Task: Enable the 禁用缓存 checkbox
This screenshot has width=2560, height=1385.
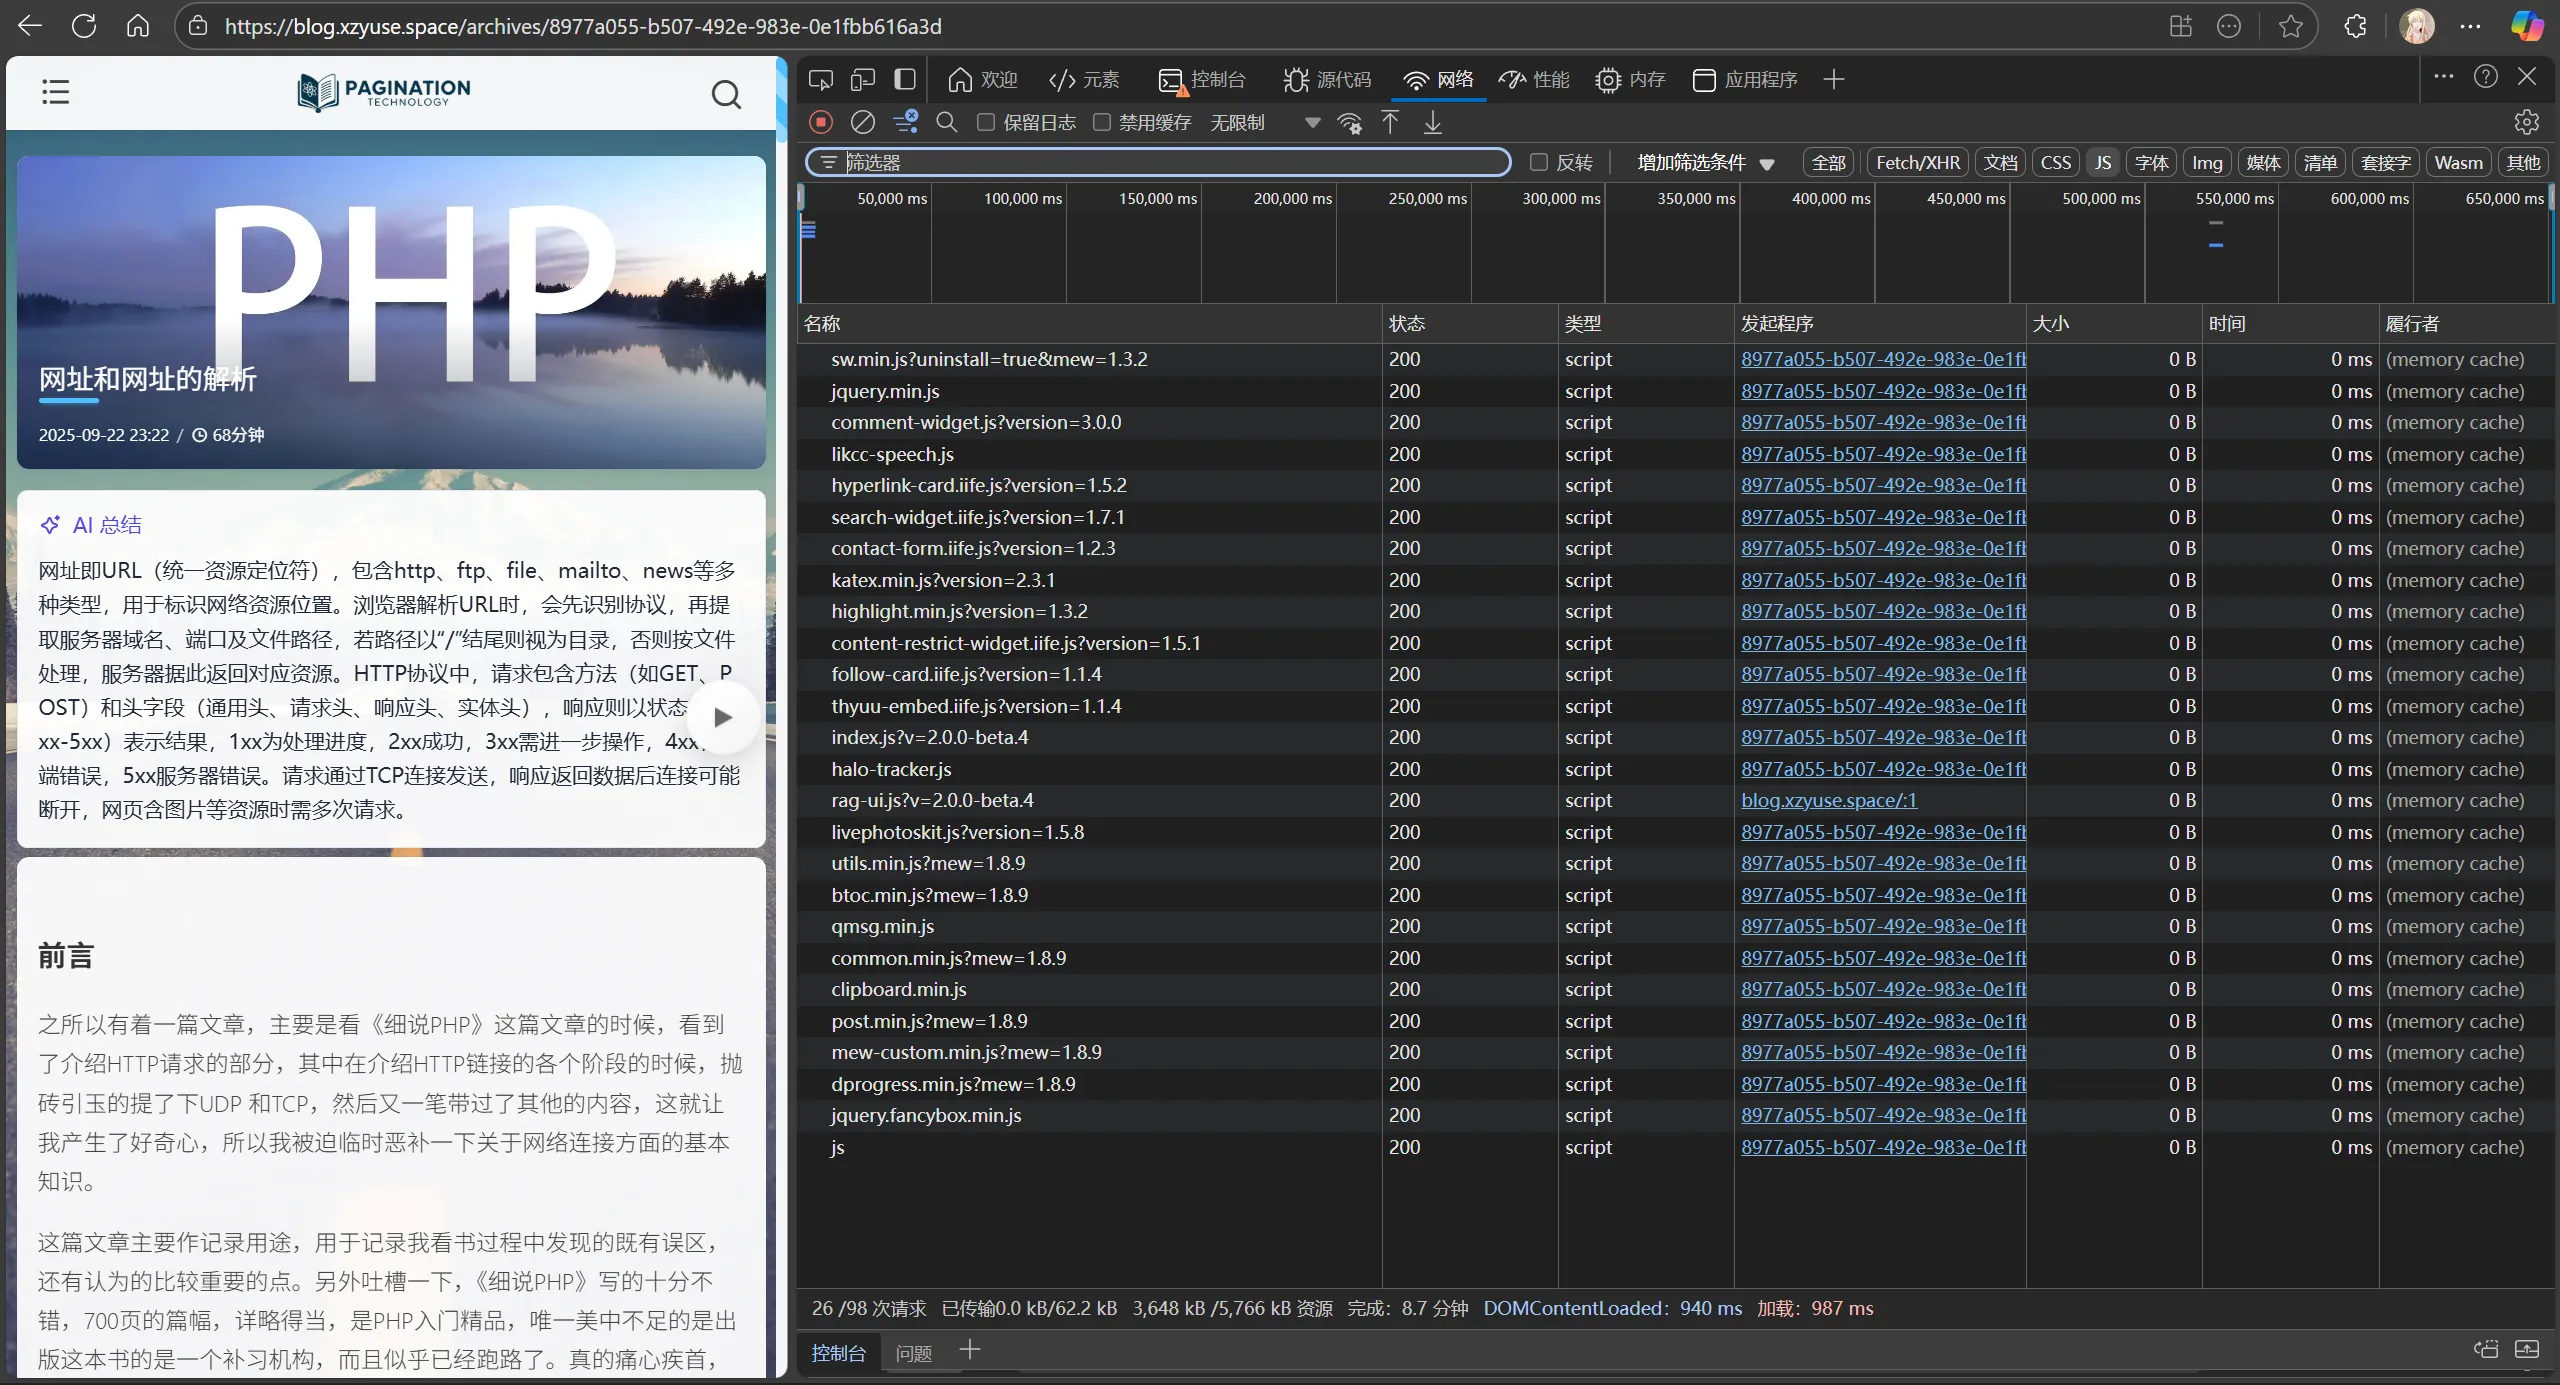Action: pyautogui.click(x=1102, y=122)
